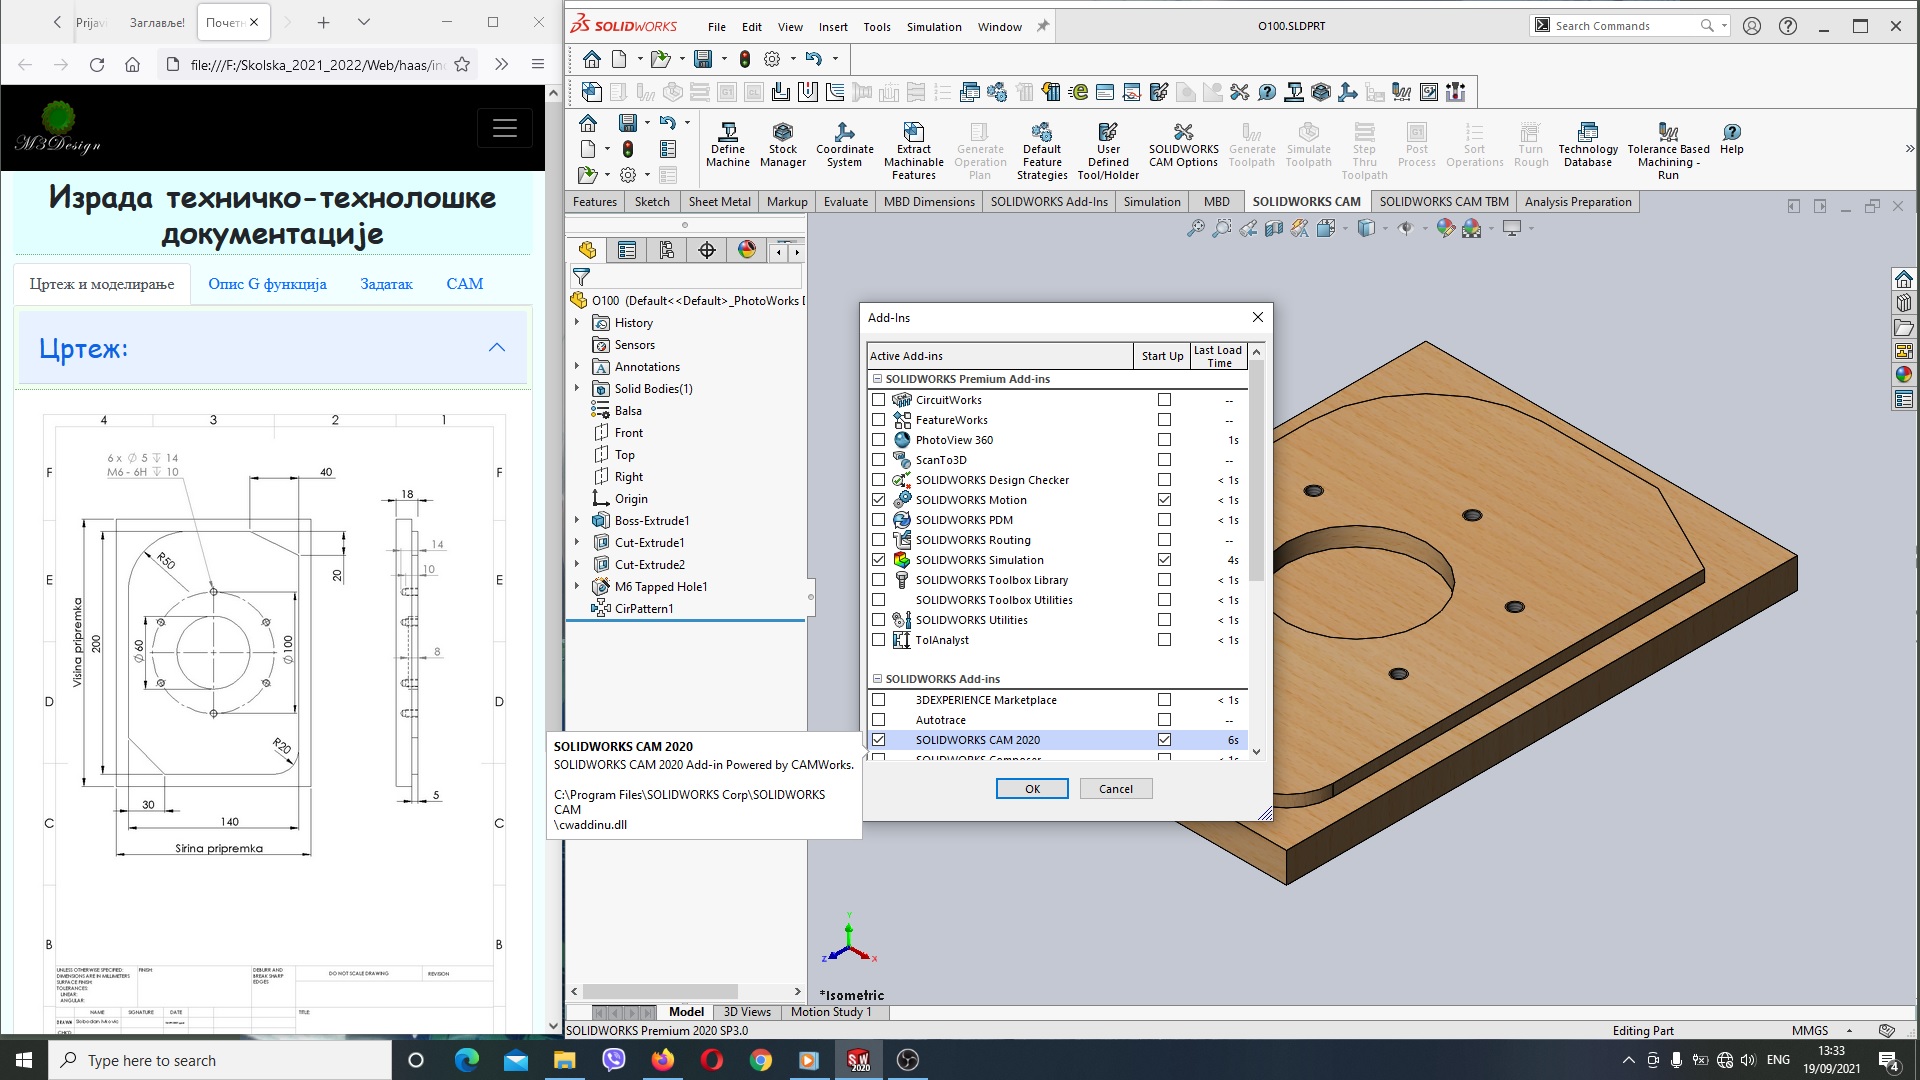Open SOLIDWORKS CAM Options

1183,146
